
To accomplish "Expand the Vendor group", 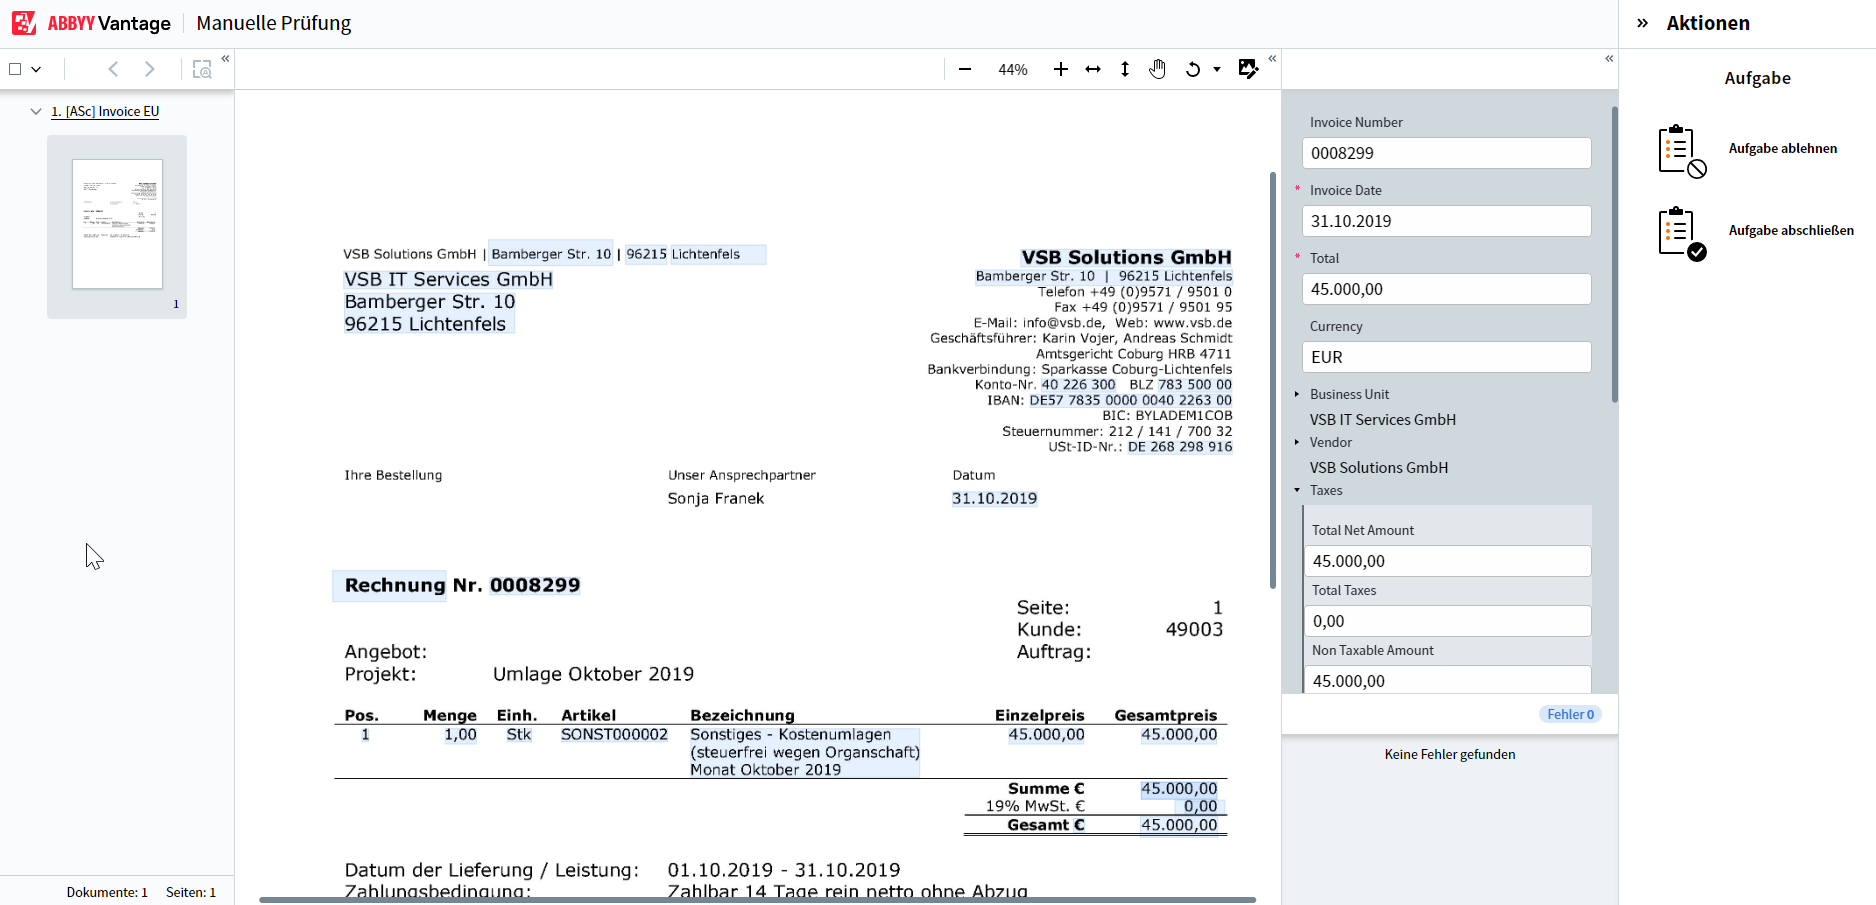I will pyautogui.click(x=1297, y=442).
